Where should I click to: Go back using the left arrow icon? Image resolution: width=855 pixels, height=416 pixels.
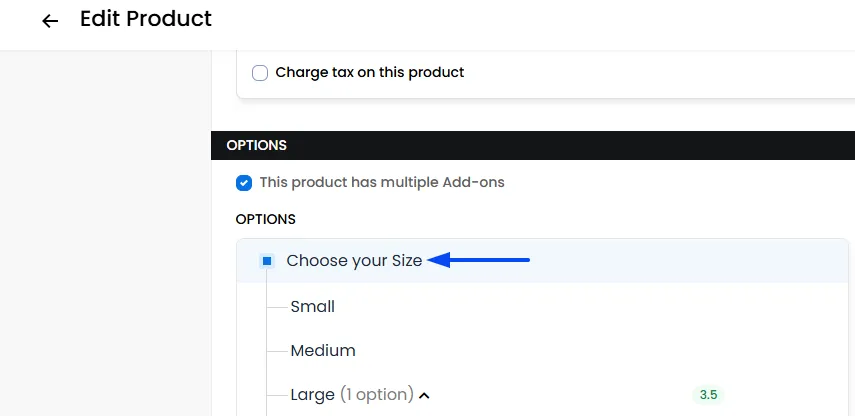pyautogui.click(x=50, y=21)
